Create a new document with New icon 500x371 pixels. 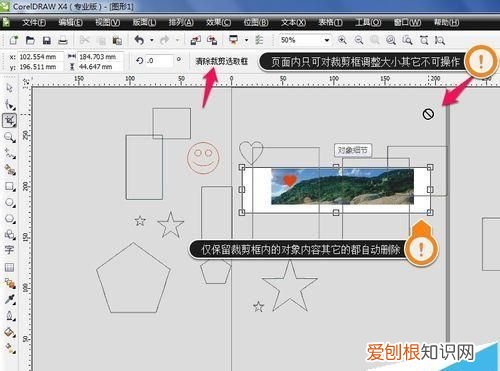[13, 40]
